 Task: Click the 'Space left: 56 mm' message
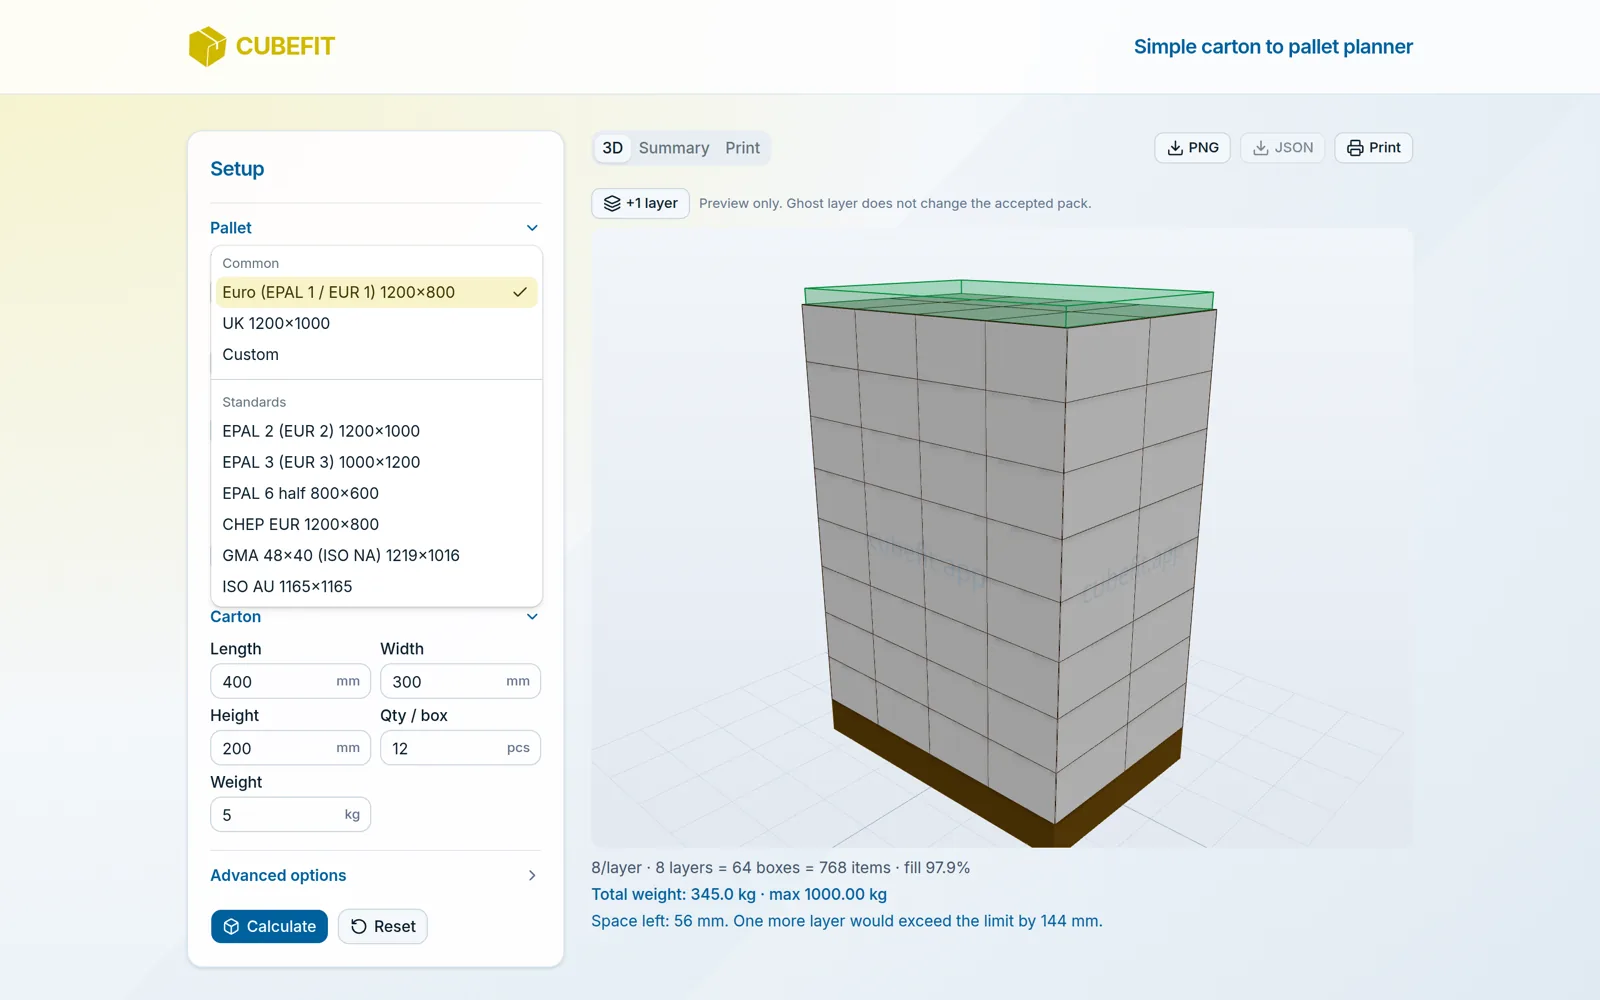[x=846, y=921]
